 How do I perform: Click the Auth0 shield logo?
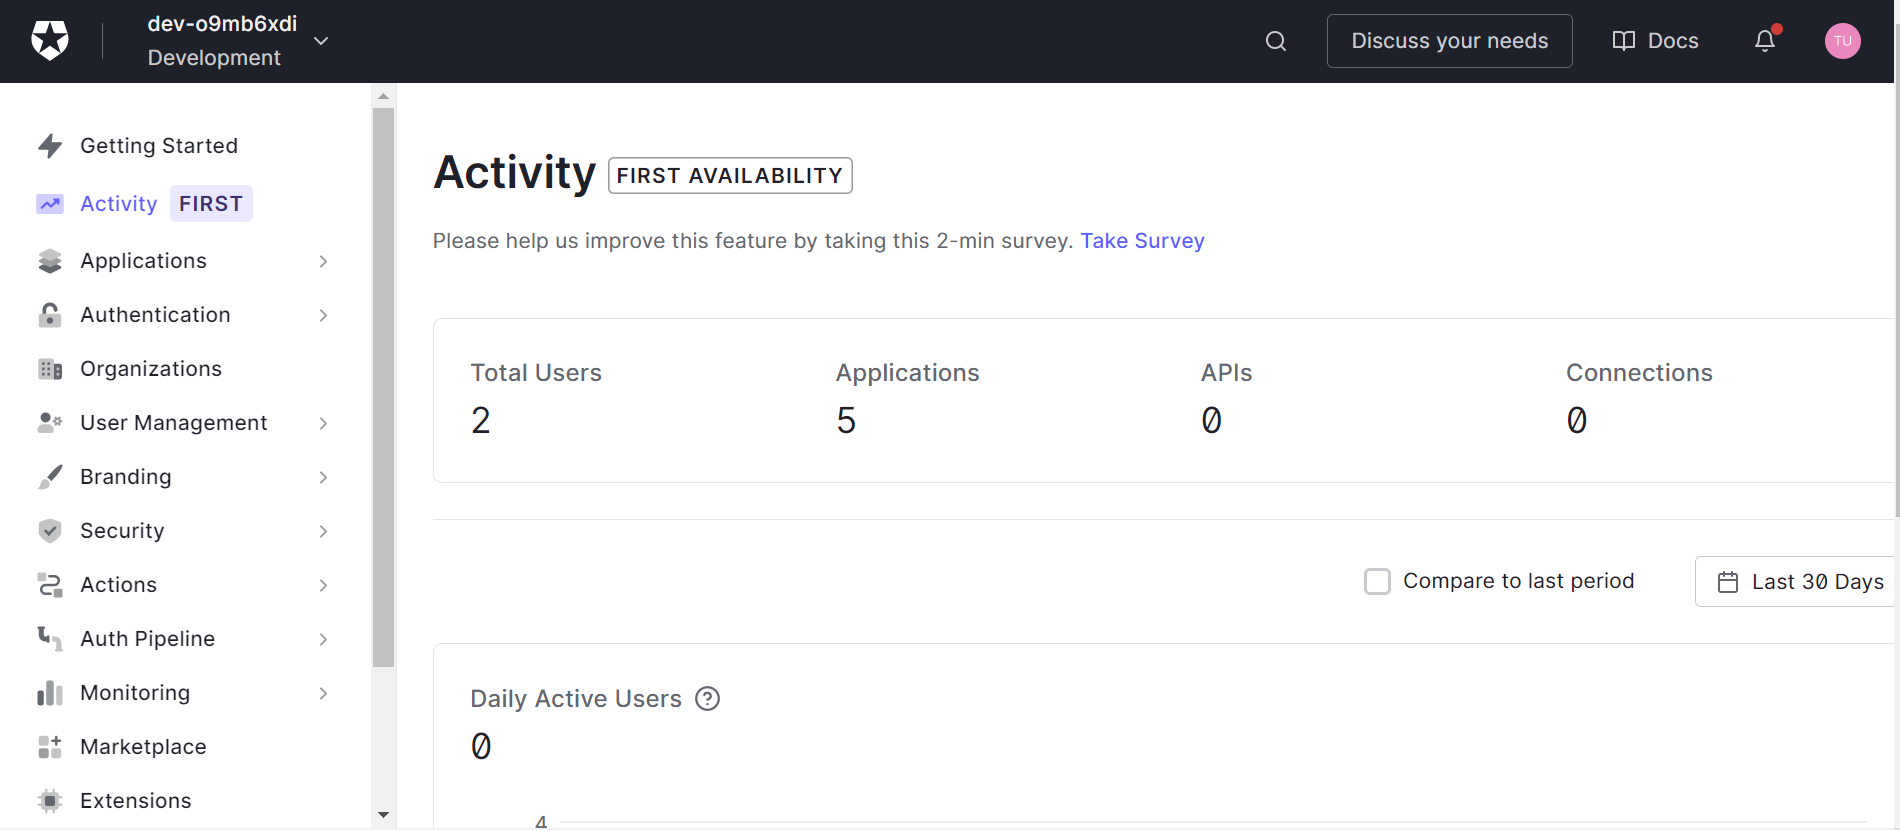click(x=50, y=41)
